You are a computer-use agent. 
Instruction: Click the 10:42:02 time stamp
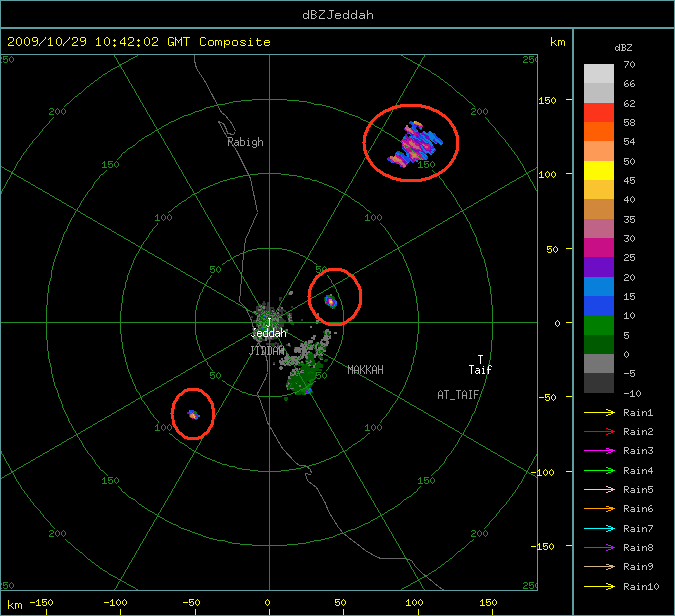point(127,42)
